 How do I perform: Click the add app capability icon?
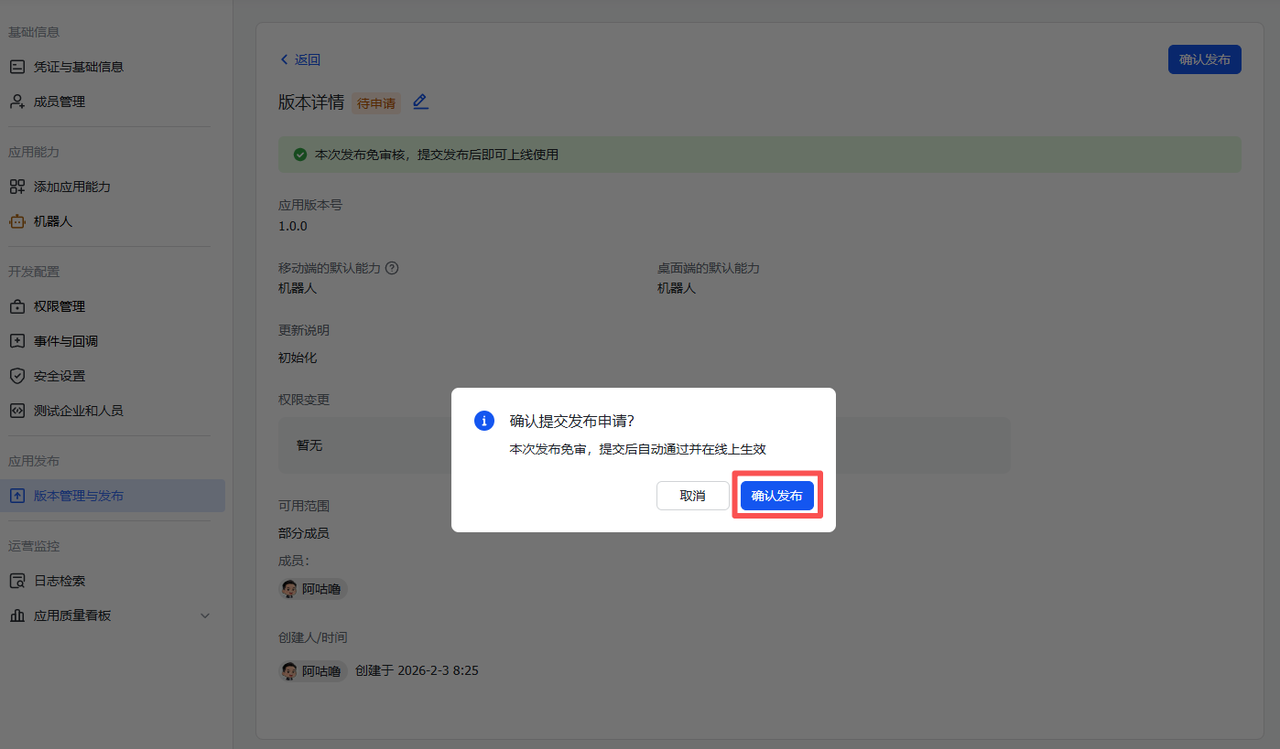17,187
